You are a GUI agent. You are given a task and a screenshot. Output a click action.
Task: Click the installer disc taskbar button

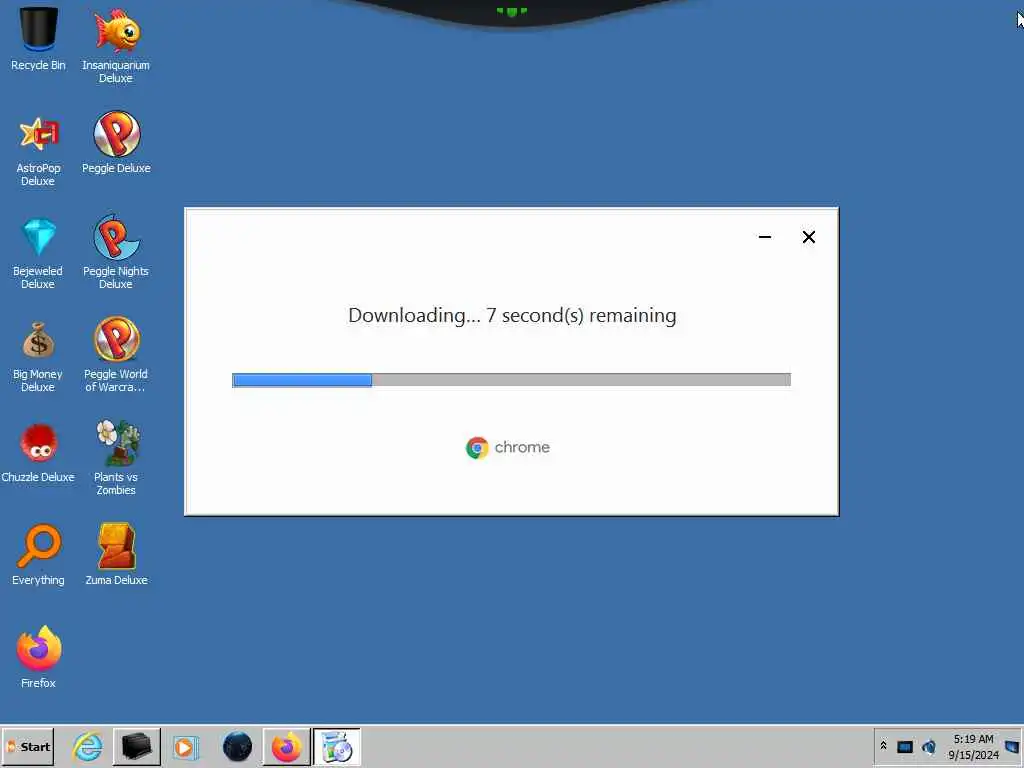pos(337,746)
